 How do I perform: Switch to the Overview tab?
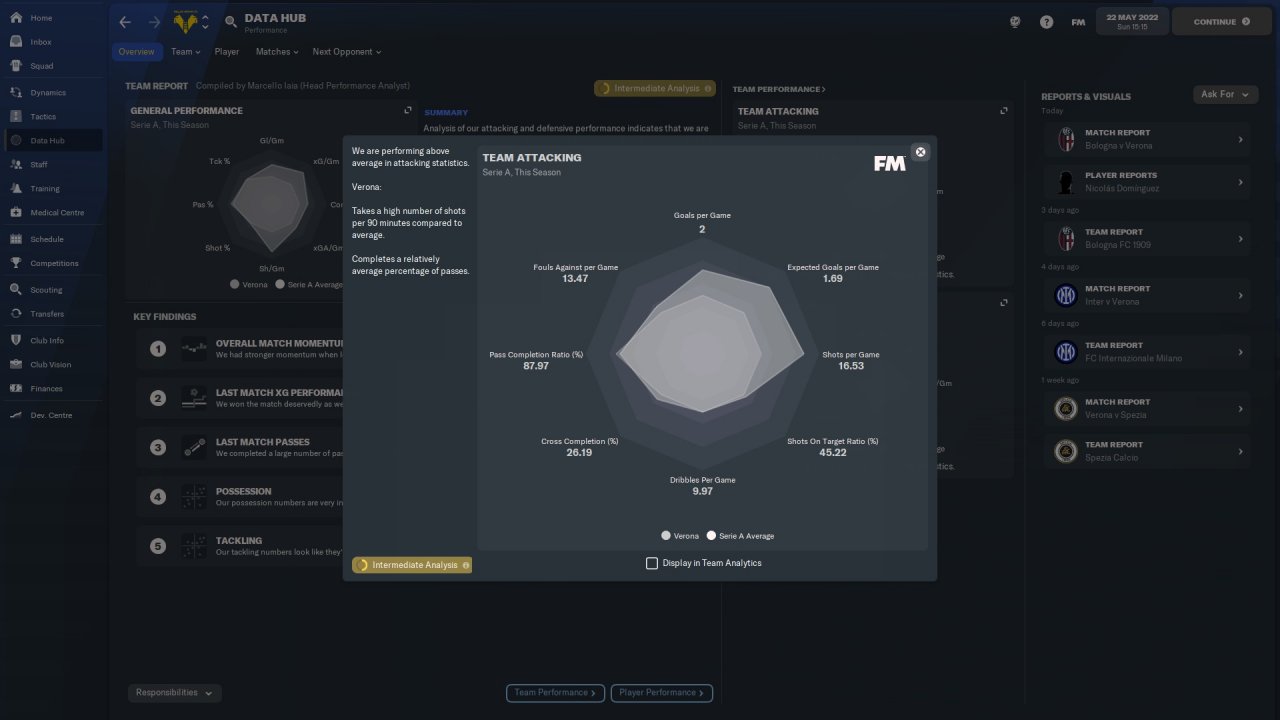coord(136,52)
